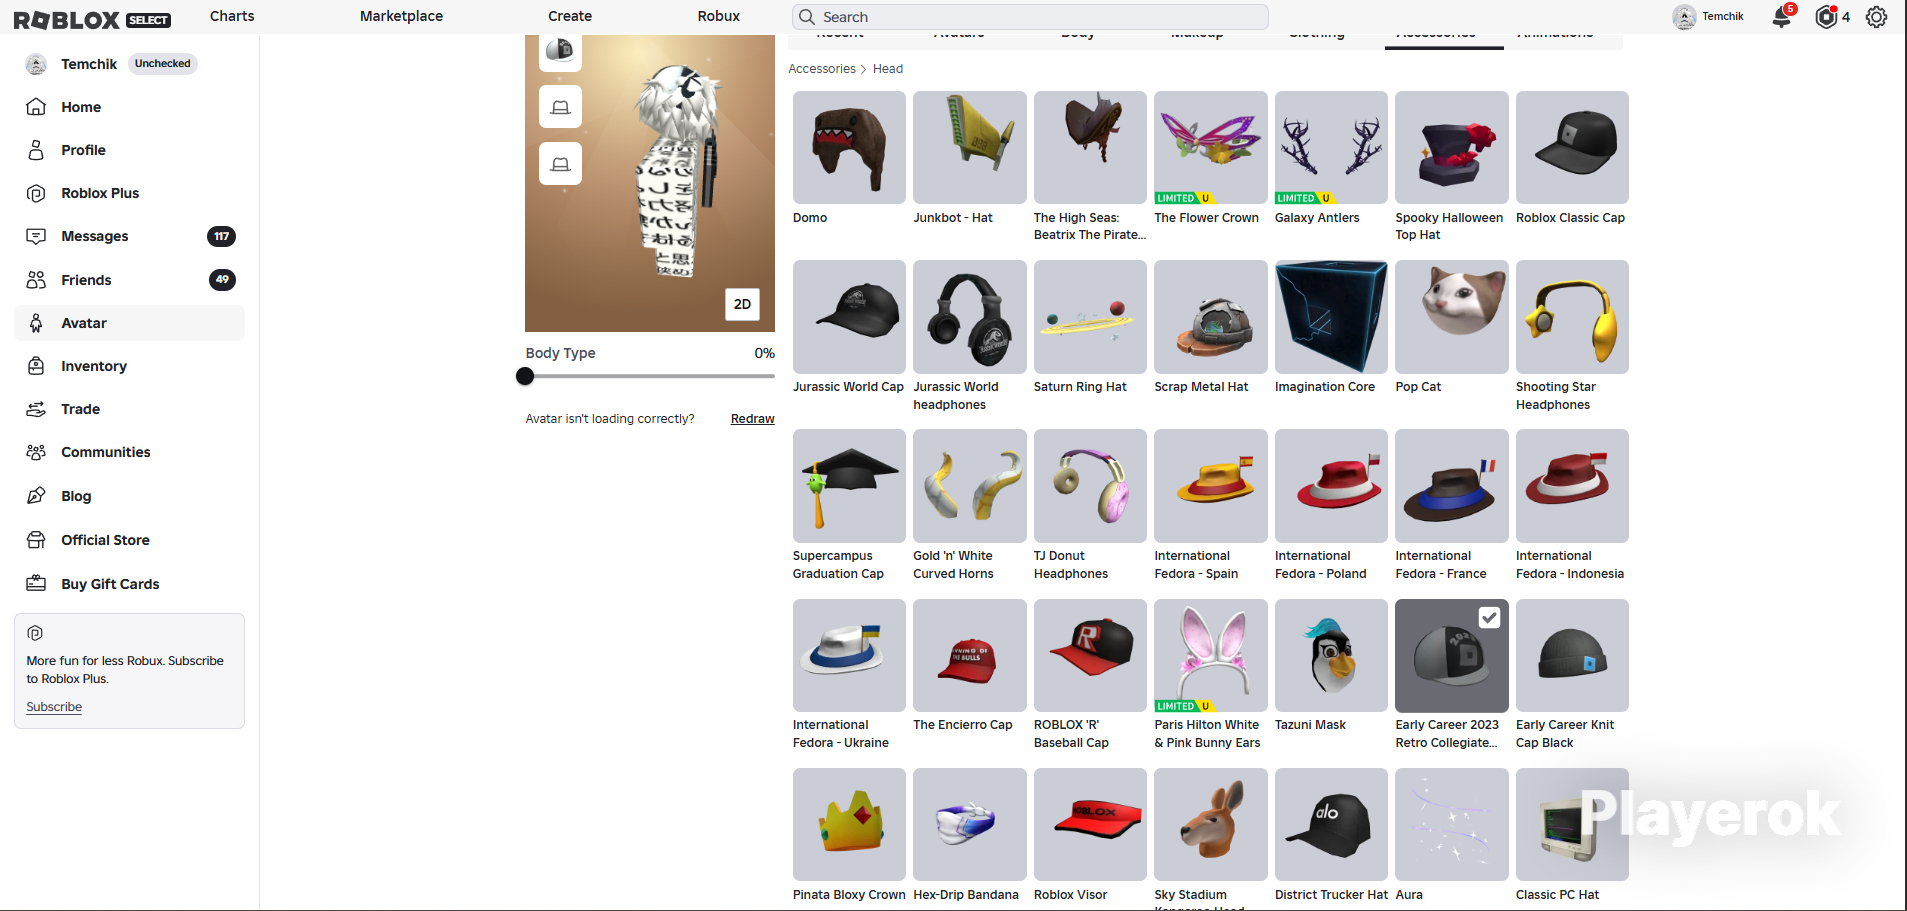Image resolution: width=1907 pixels, height=911 pixels.
Task: Click the International Fedora - Indonesia name
Action: 1570,565
